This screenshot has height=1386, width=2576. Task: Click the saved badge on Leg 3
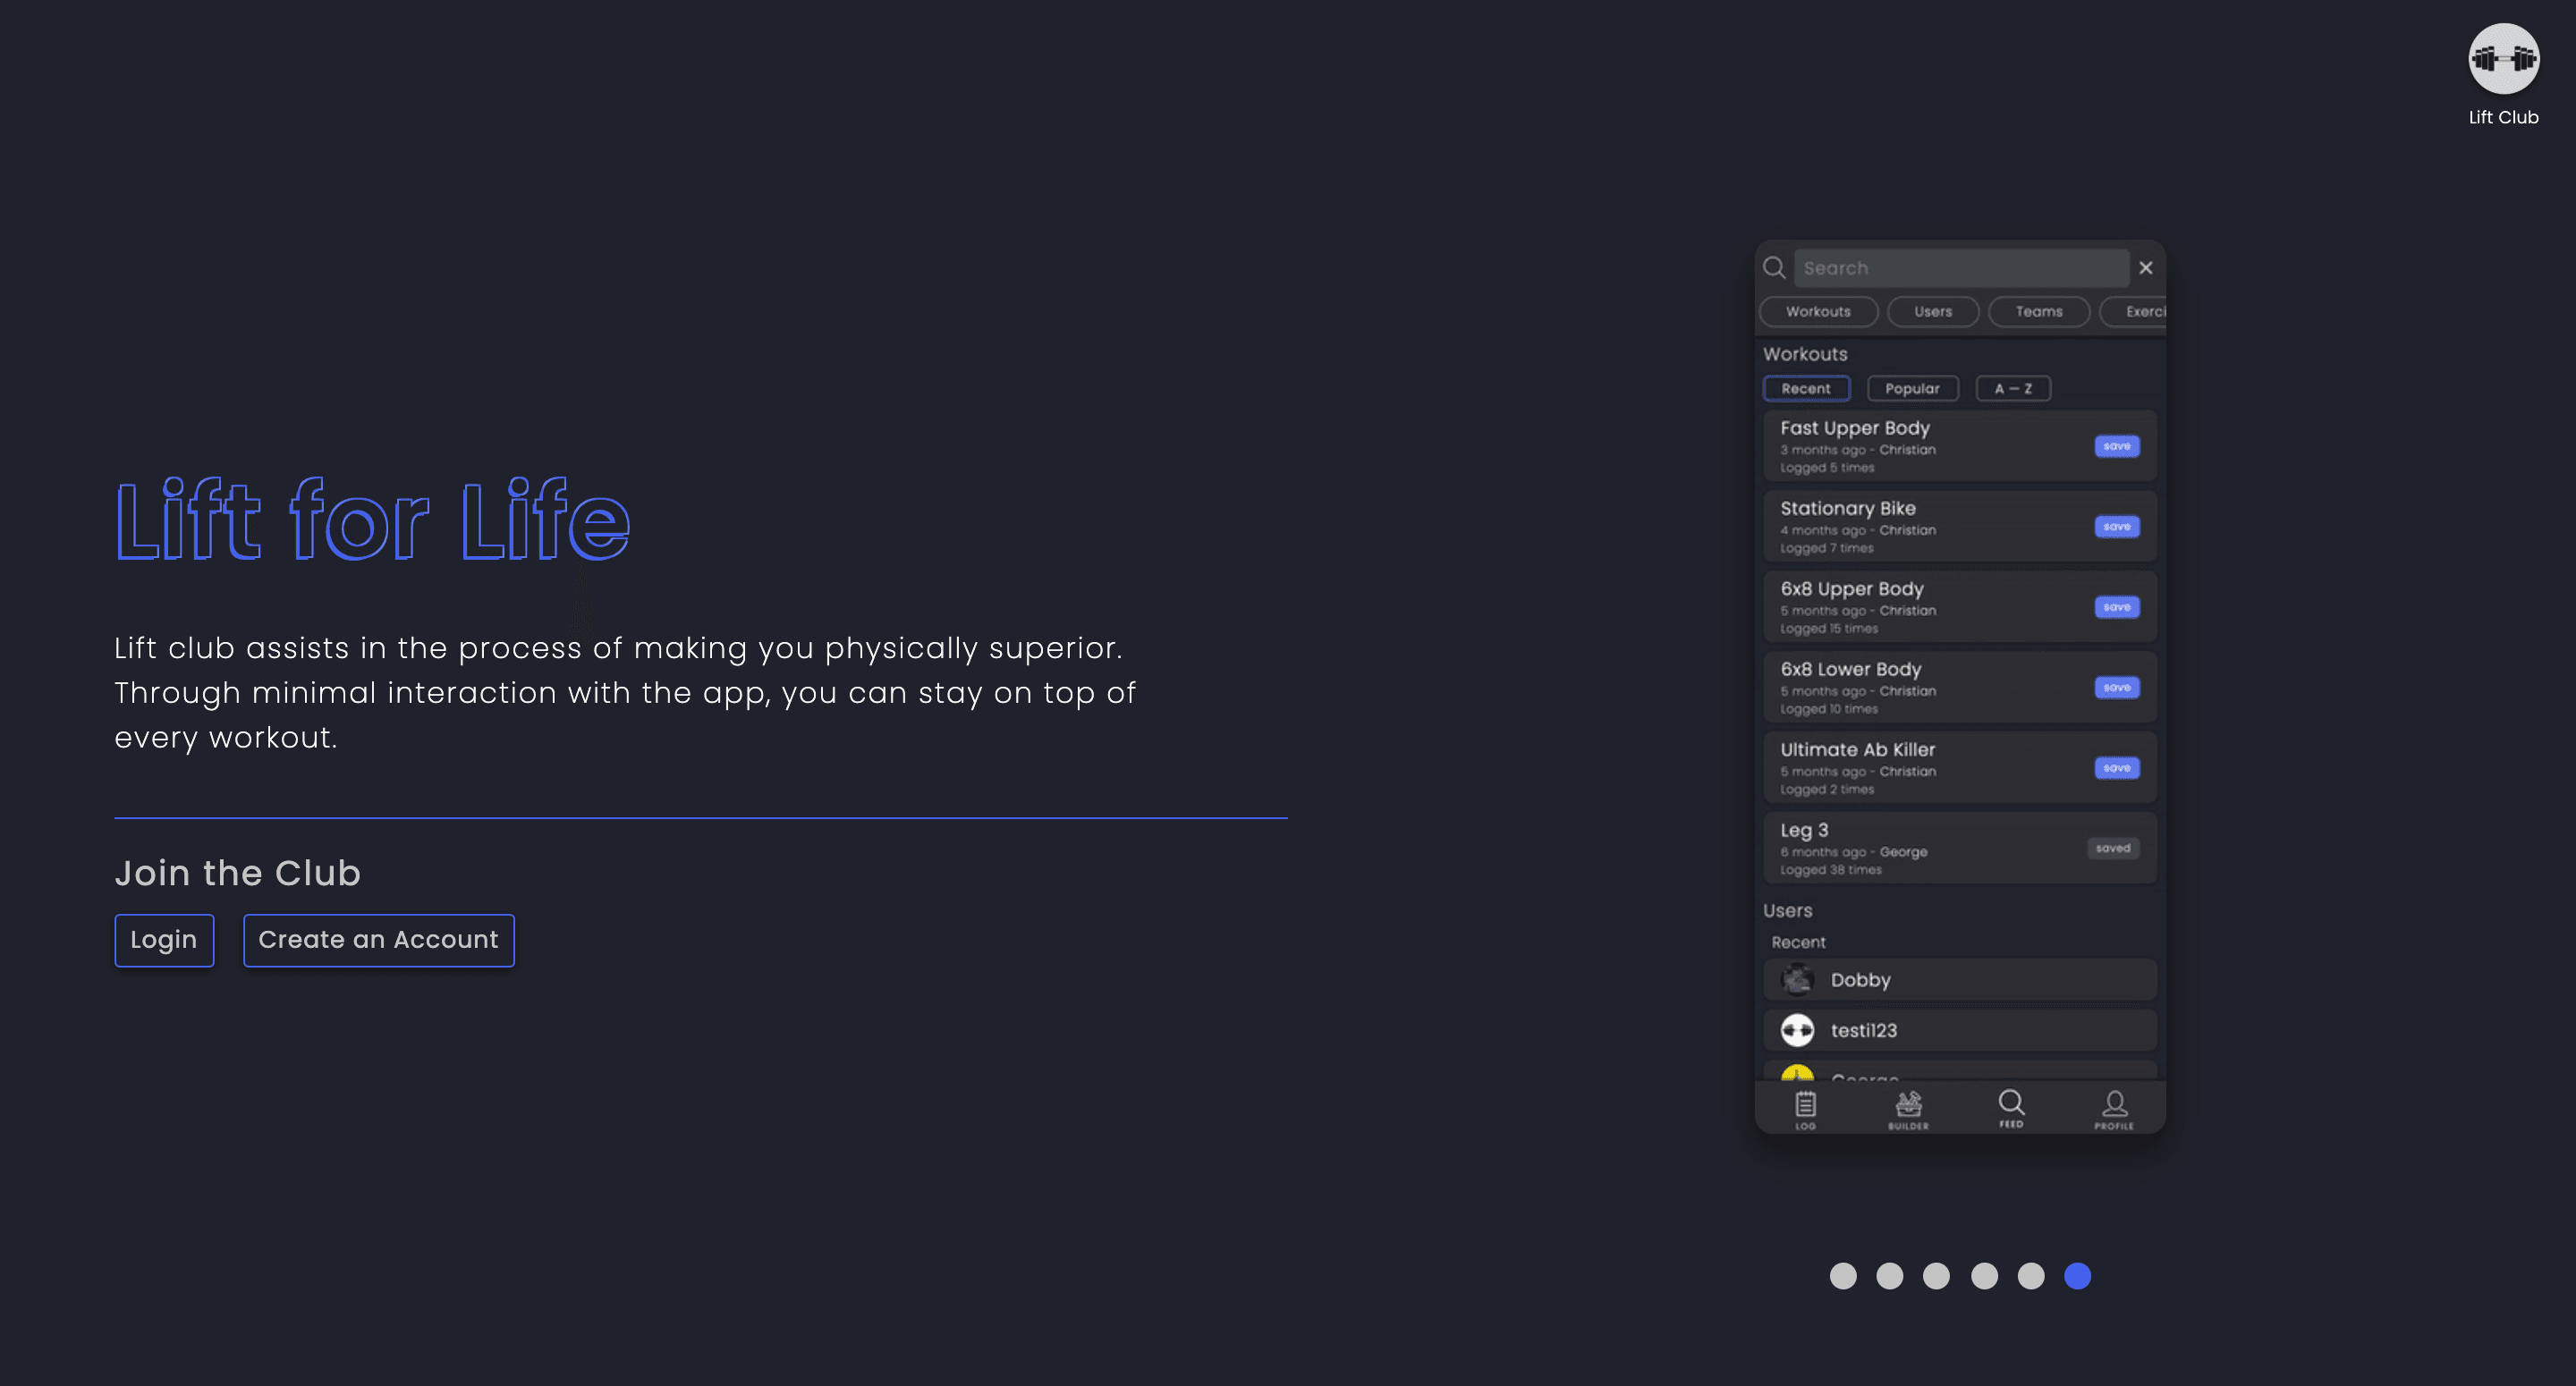pyautogui.click(x=2113, y=848)
